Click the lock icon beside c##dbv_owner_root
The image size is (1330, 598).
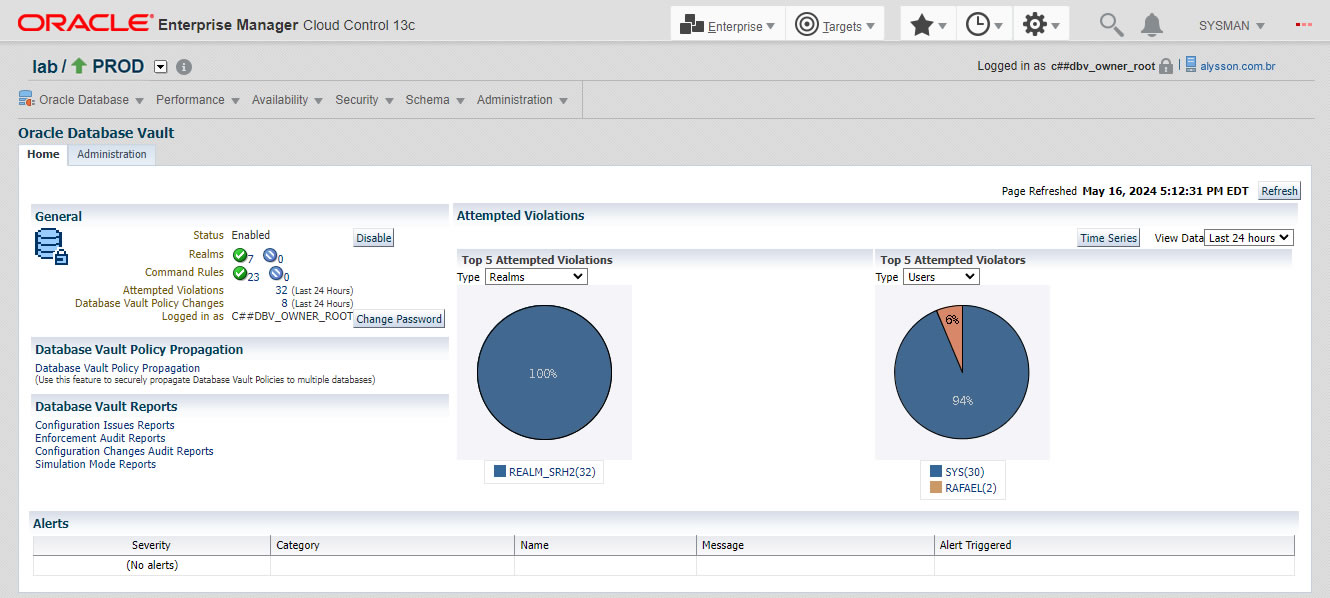1166,66
